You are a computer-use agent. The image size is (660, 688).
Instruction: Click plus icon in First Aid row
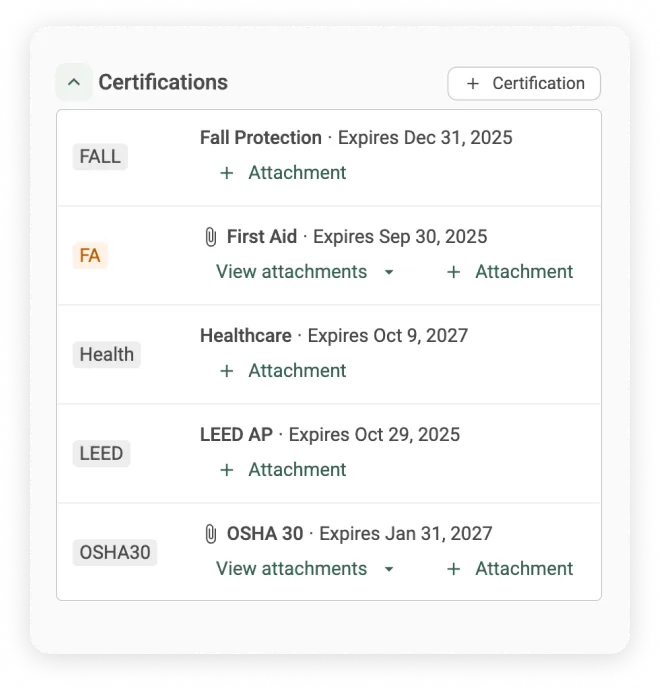[x=453, y=272]
